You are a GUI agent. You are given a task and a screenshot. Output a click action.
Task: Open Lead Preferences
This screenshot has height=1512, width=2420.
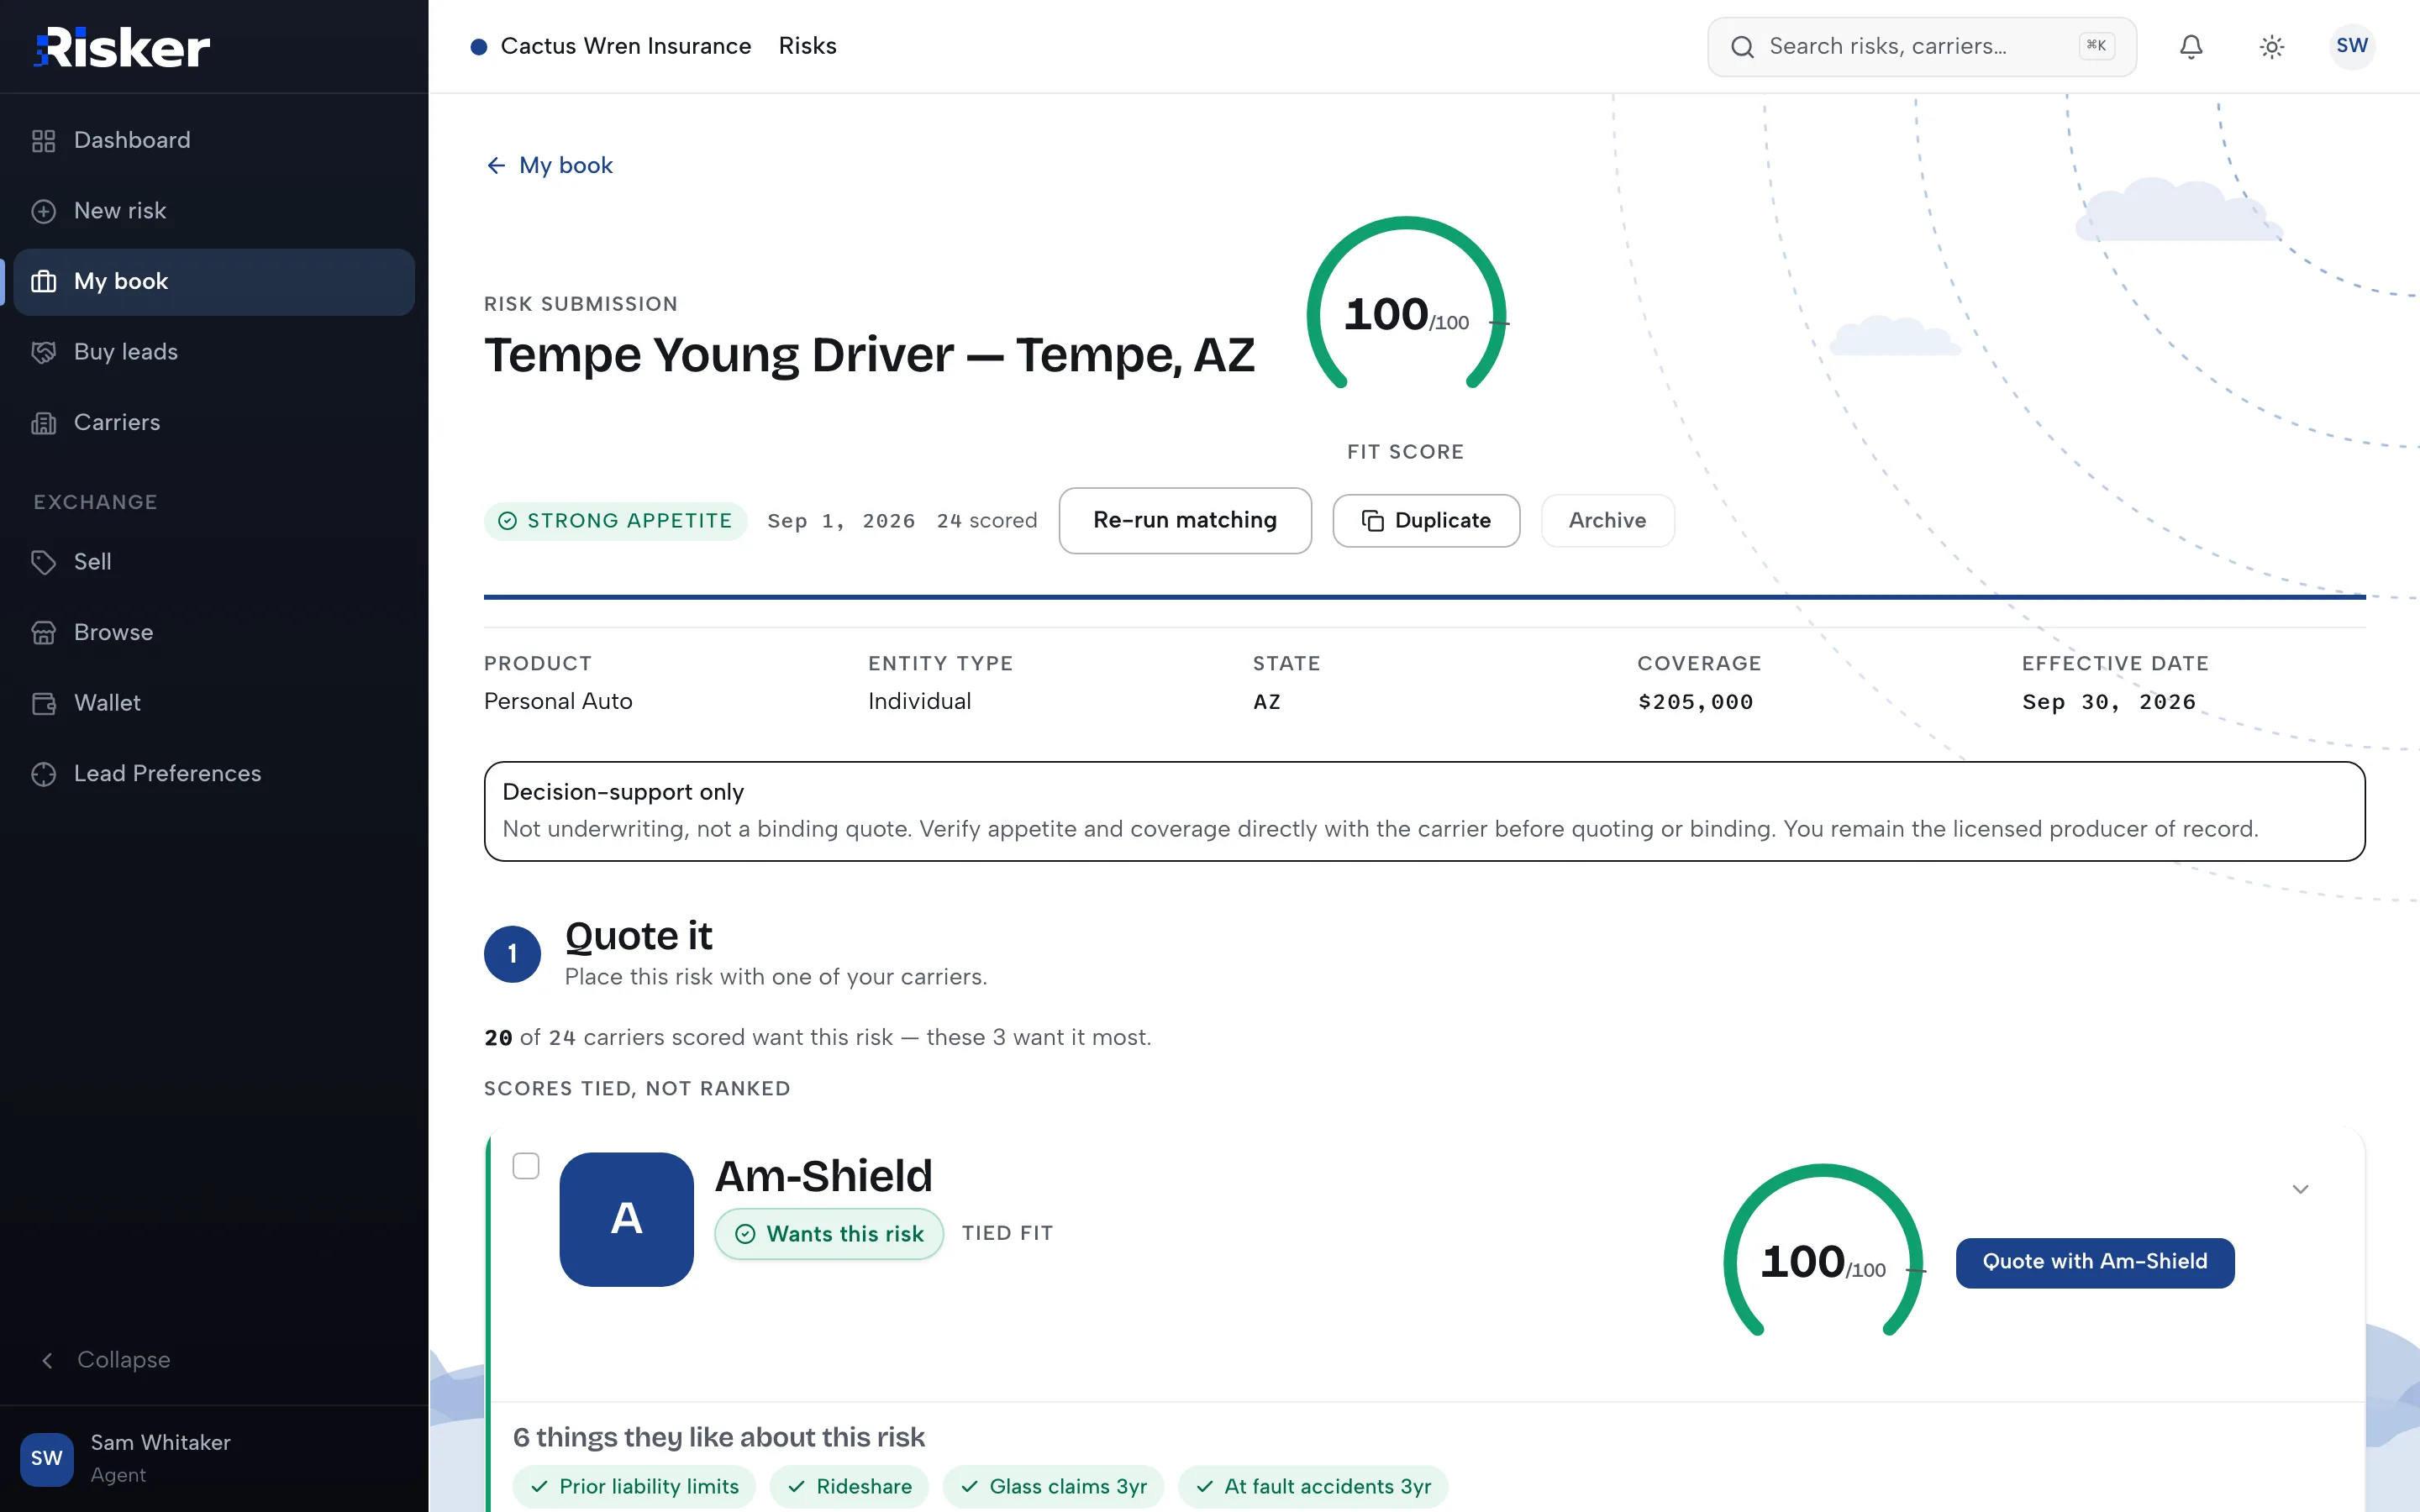tap(214, 774)
